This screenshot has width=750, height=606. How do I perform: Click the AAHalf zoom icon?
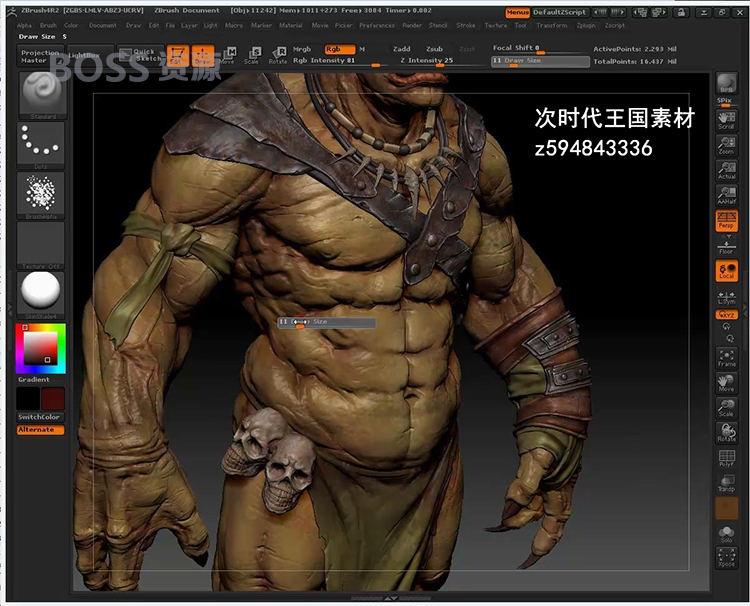[x=727, y=195]
